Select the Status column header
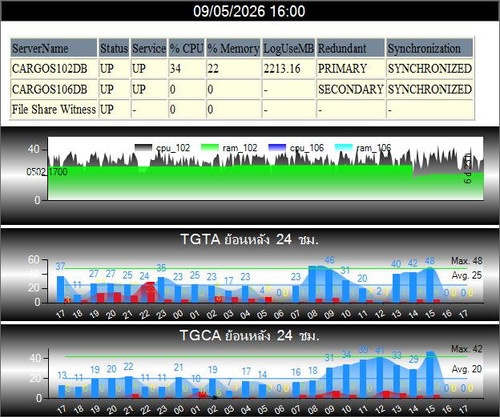 tap(114, 48)
